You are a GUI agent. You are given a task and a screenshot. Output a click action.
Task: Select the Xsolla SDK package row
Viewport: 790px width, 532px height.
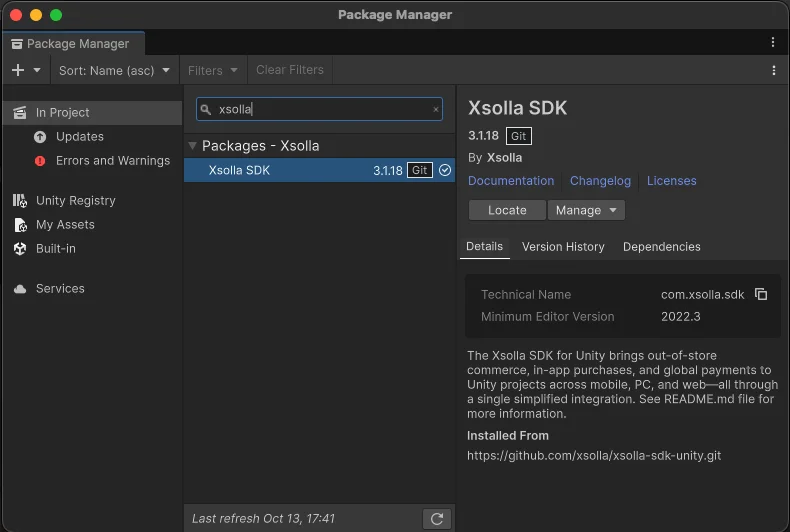click(319, 170)
